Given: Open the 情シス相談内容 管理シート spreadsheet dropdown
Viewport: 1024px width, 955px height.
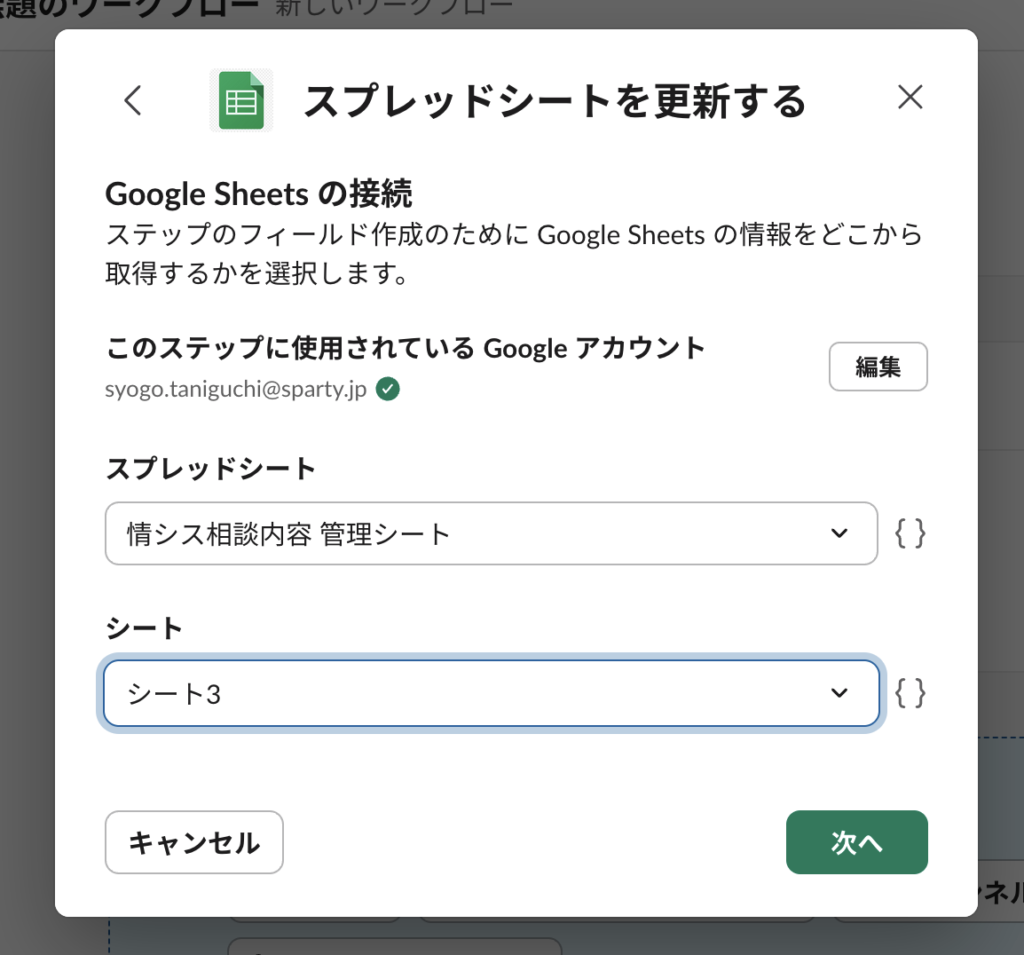Looking at the screenshot, I should pos(470,534).
